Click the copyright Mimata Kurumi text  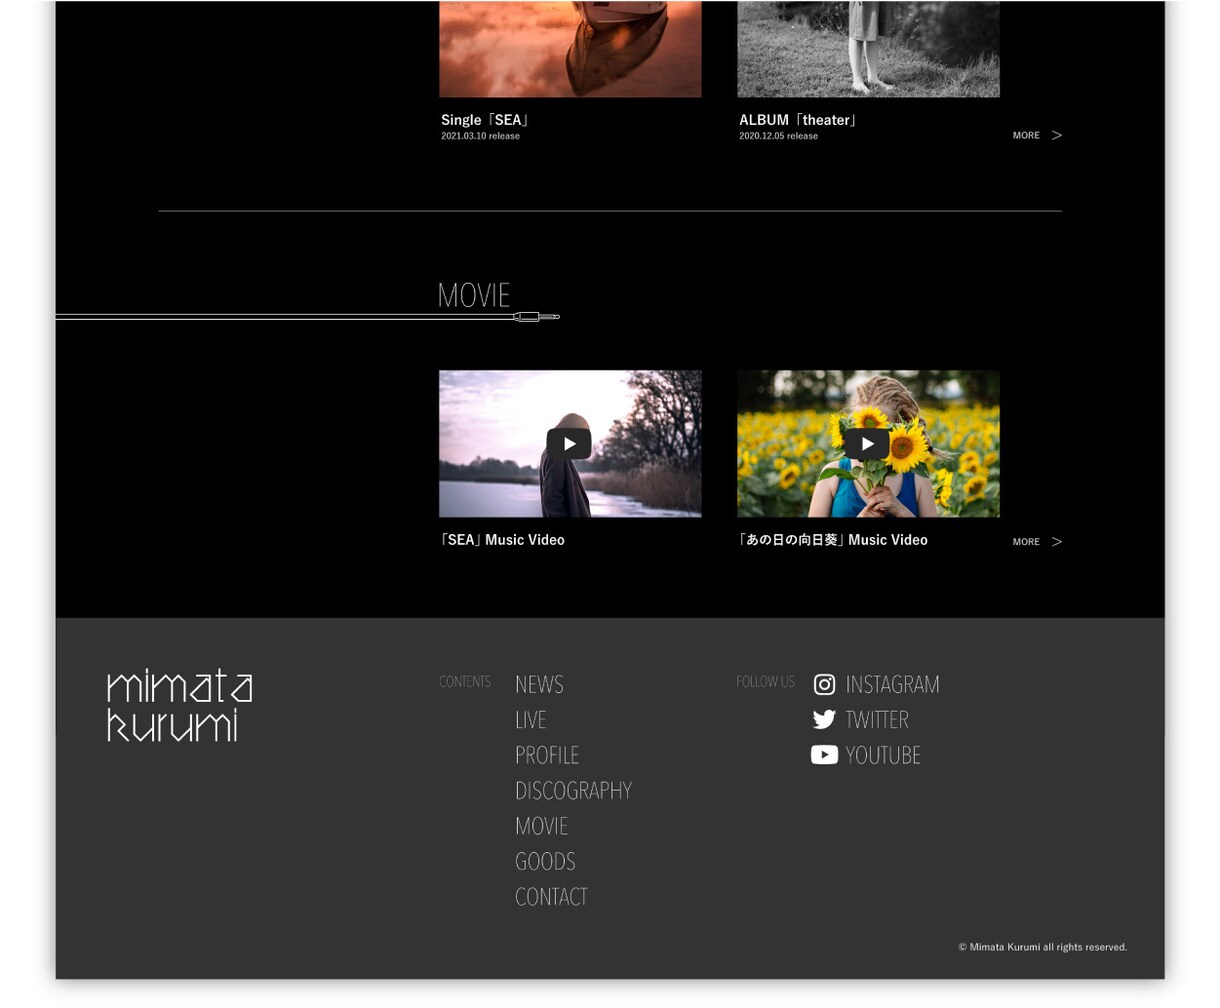click(1043, 947)
